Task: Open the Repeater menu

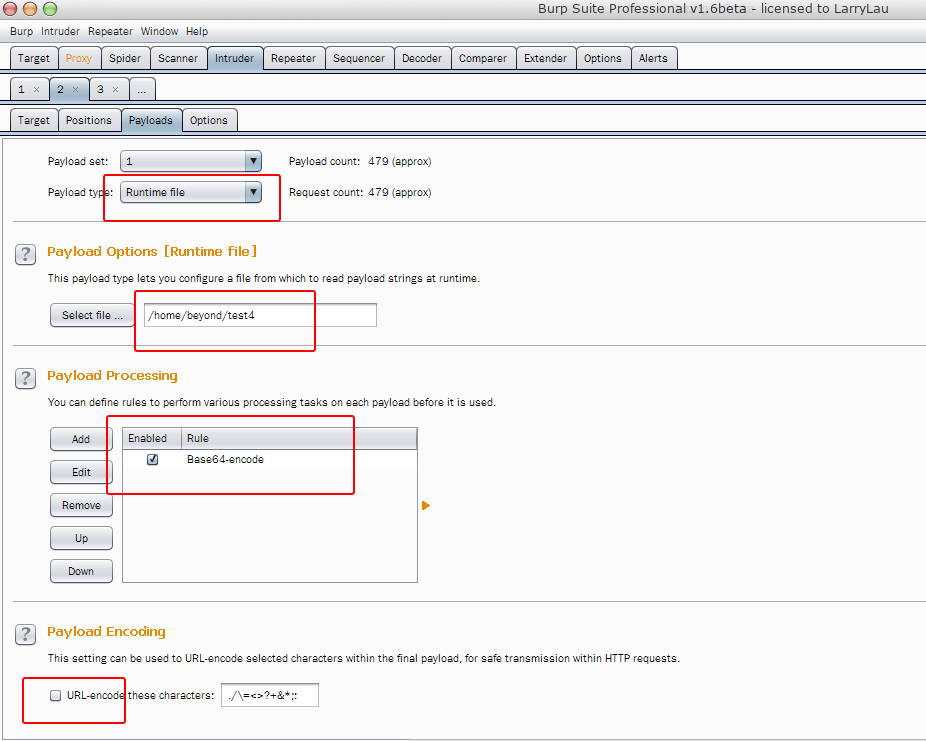Action: click(110, 31)
